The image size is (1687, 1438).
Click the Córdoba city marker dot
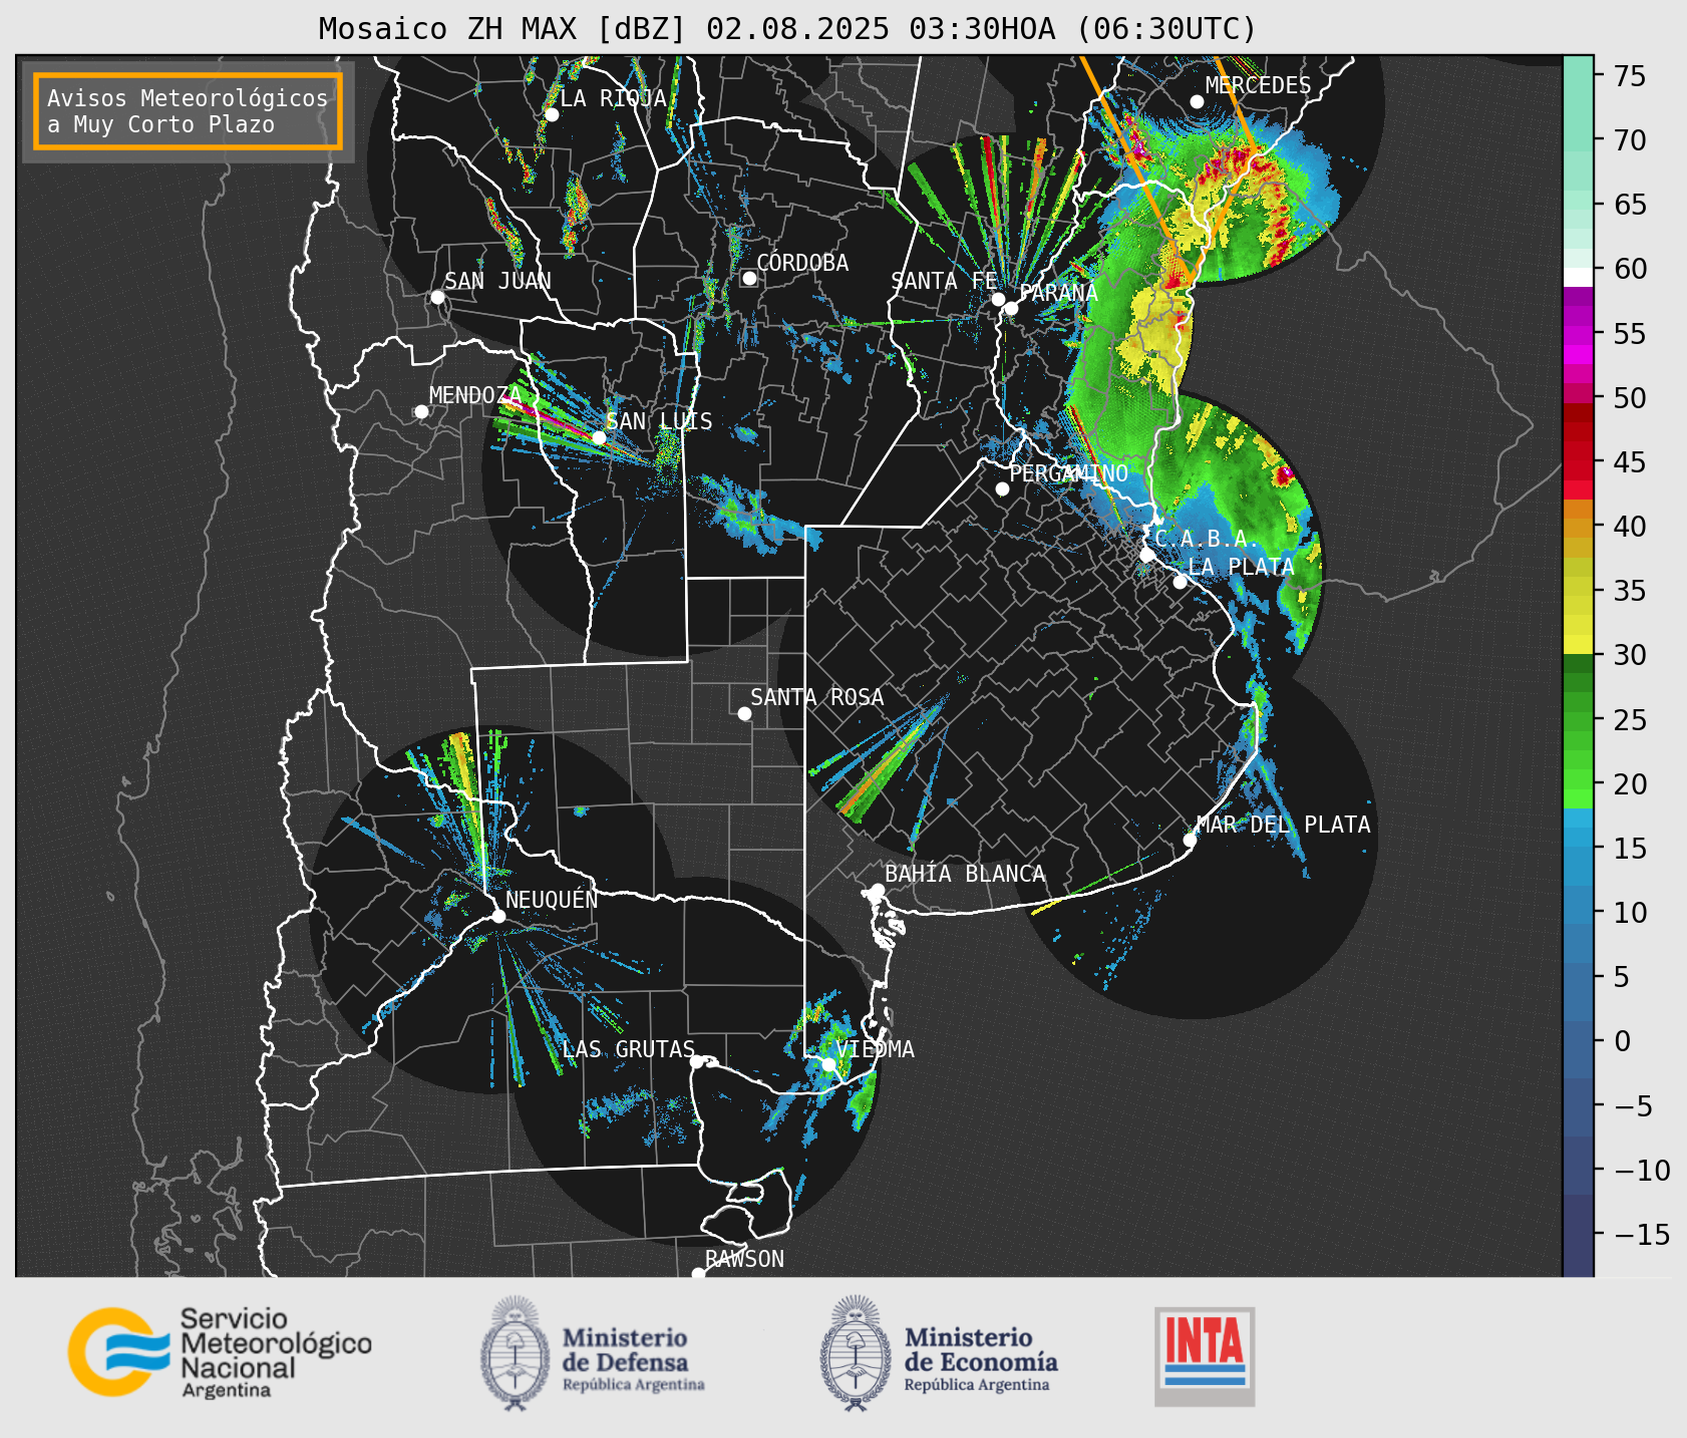pyautogui.click(x=749, y=278)
